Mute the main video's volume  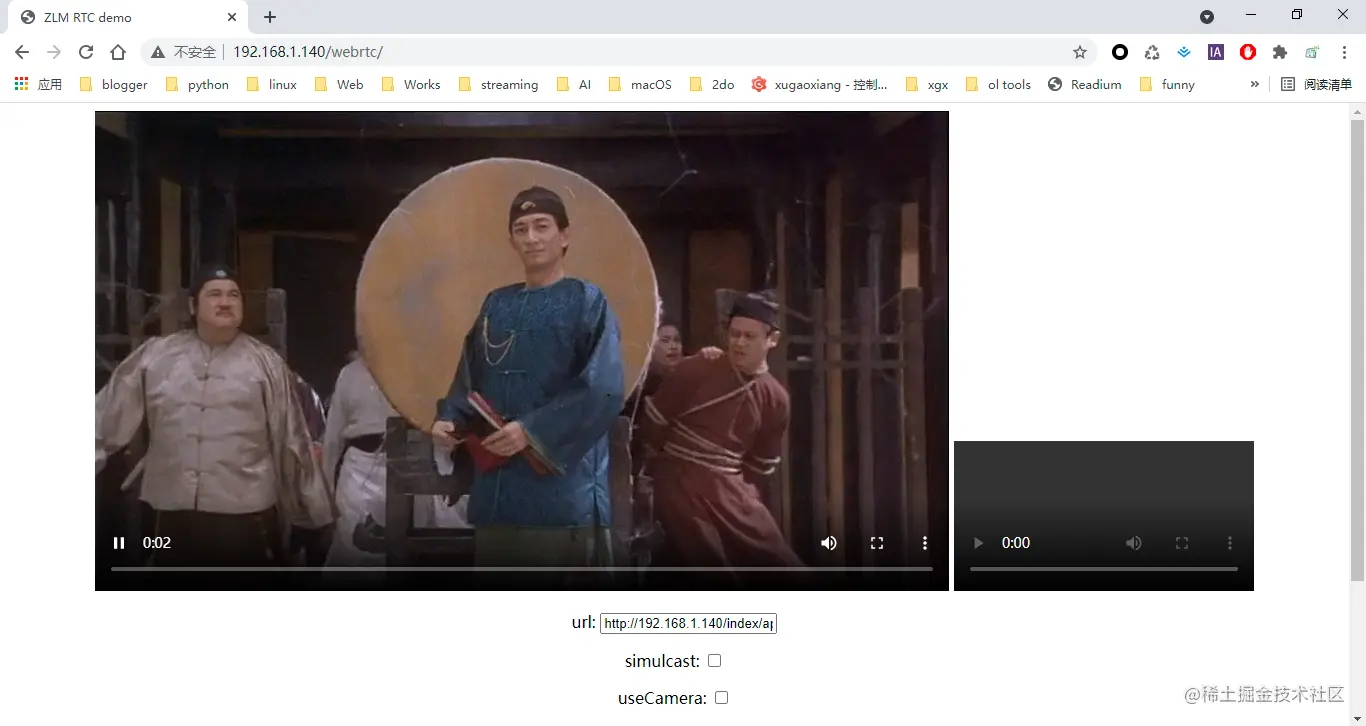point(829,543)
